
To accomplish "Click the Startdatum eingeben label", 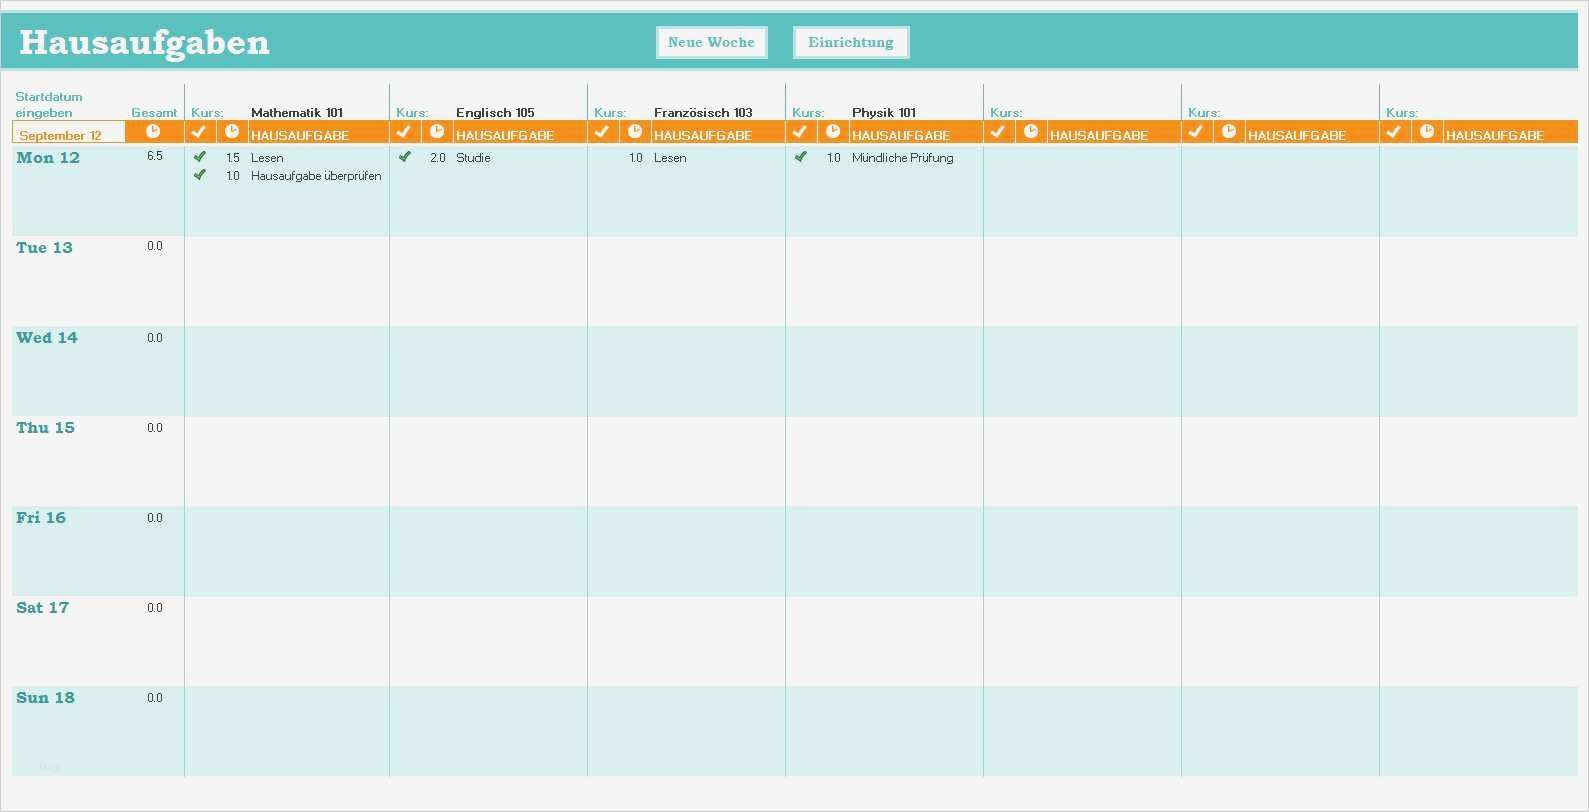I will (49, 105).
